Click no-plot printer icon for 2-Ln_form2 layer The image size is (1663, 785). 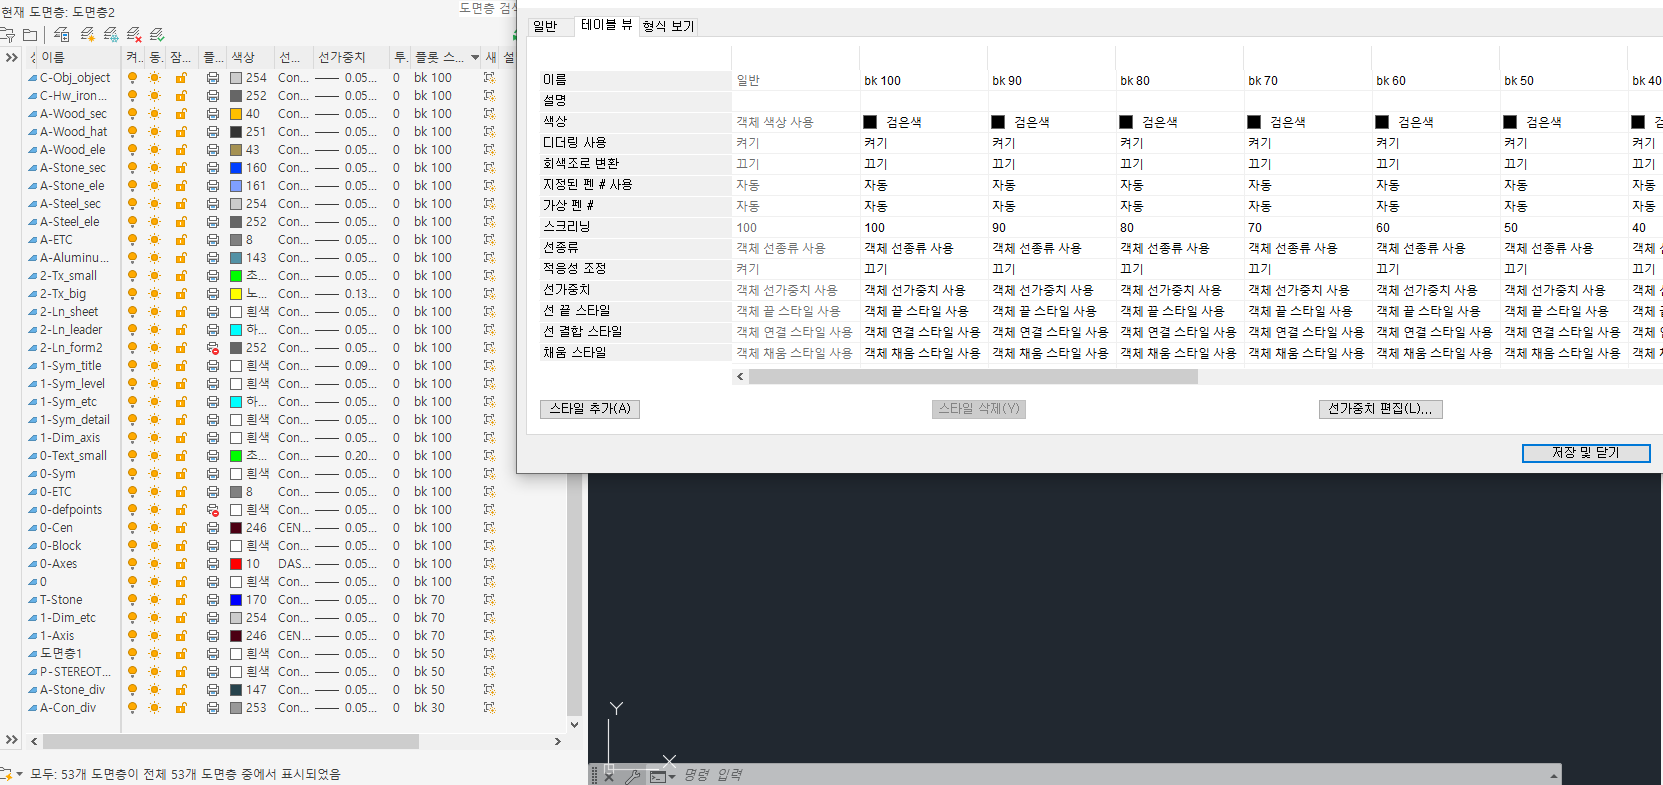pyautogui.click(x=213, y=348)
